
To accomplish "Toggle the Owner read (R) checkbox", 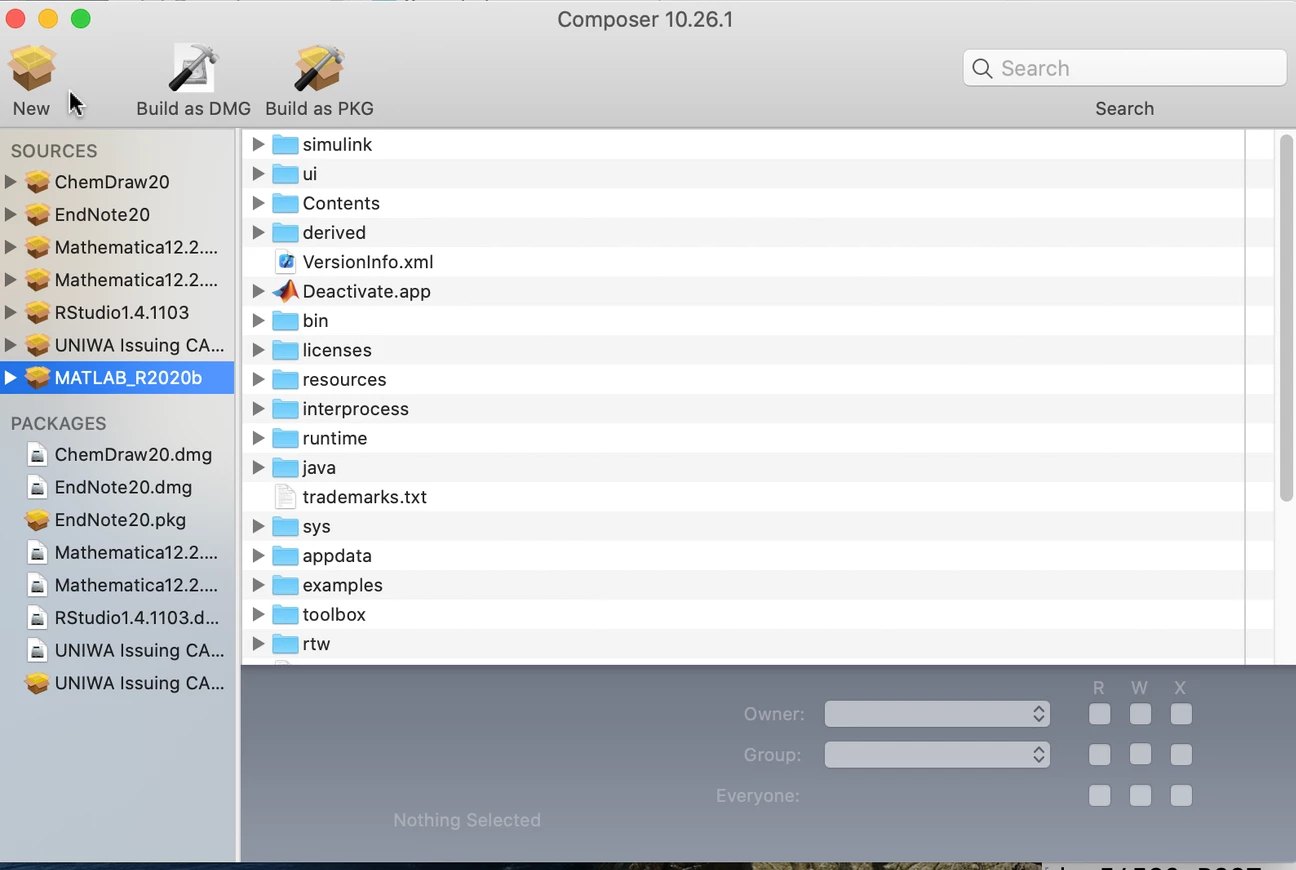I will tap(1099, 714).
